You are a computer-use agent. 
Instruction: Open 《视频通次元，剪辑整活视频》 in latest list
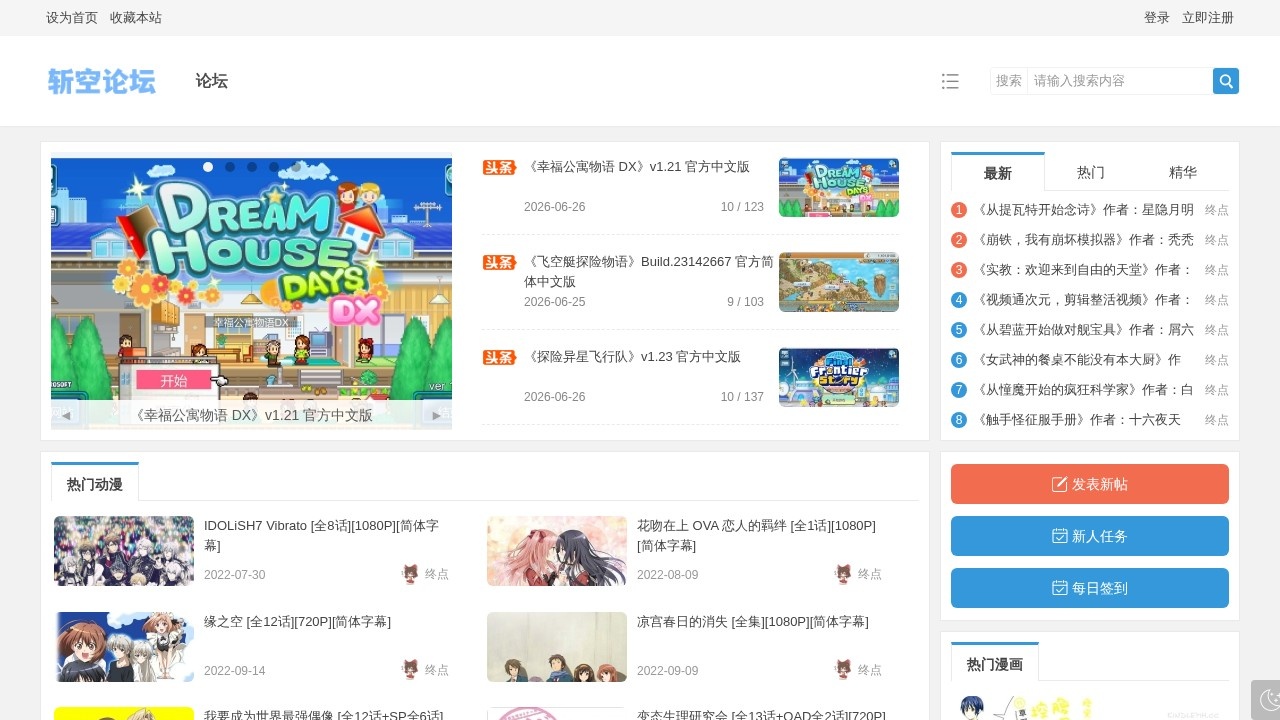1084,300
